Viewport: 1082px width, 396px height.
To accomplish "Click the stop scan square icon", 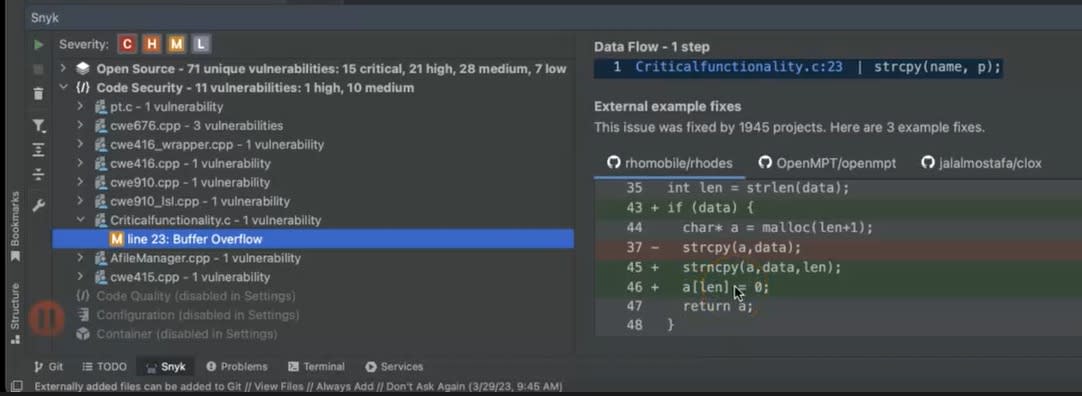I will pyautogui.click(x=39, y=70).
